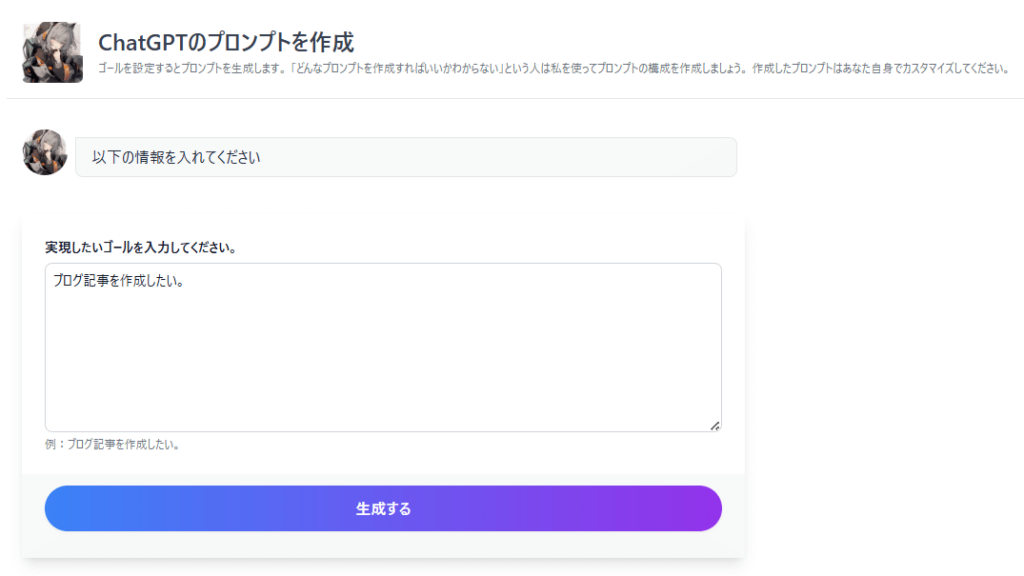Click the round chat avatar beside the message
1024x576 pixels.
point(44,152)
